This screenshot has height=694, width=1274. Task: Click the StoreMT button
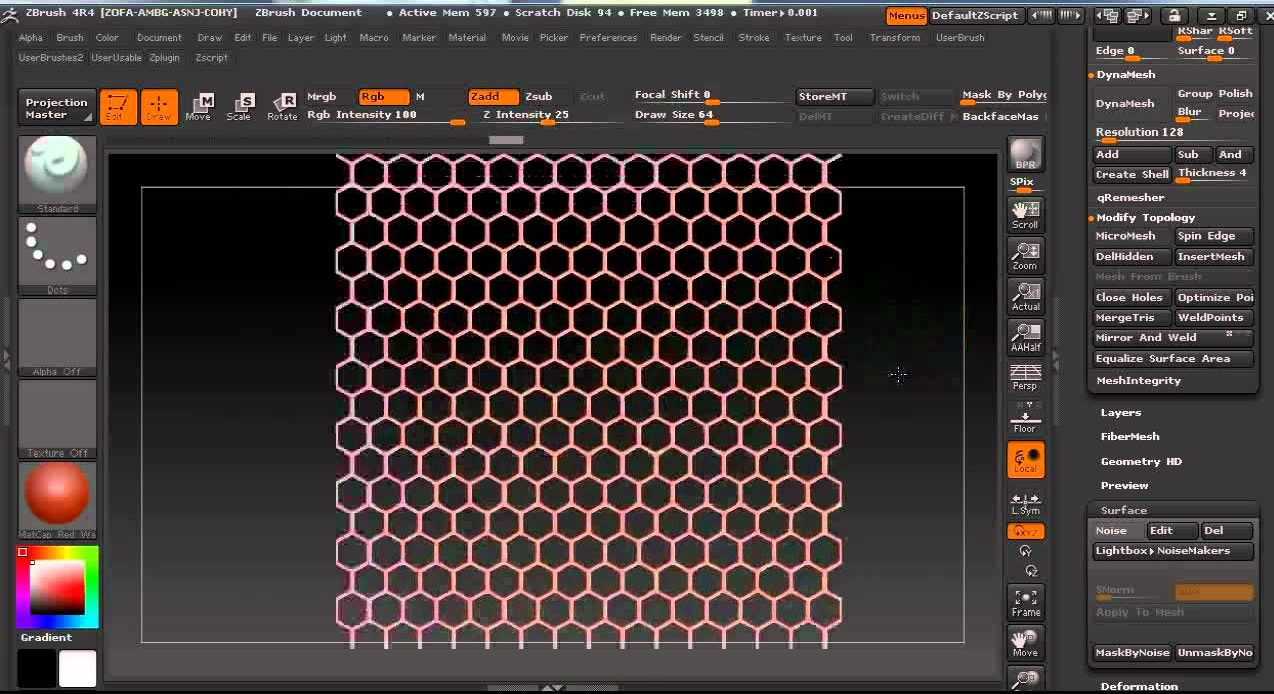coord(834,97)
